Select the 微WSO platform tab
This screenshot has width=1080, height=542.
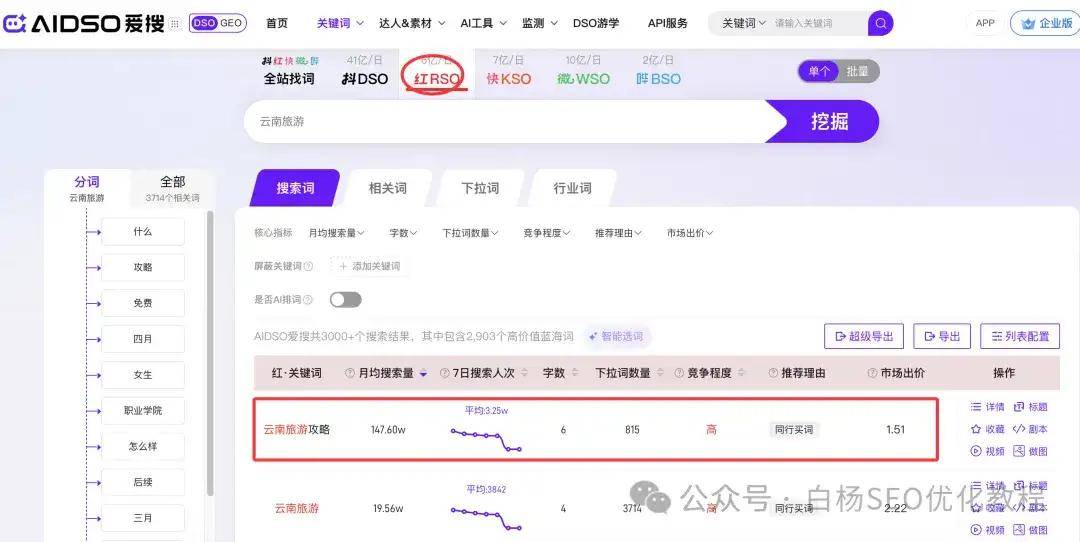[x=583, y=72]
